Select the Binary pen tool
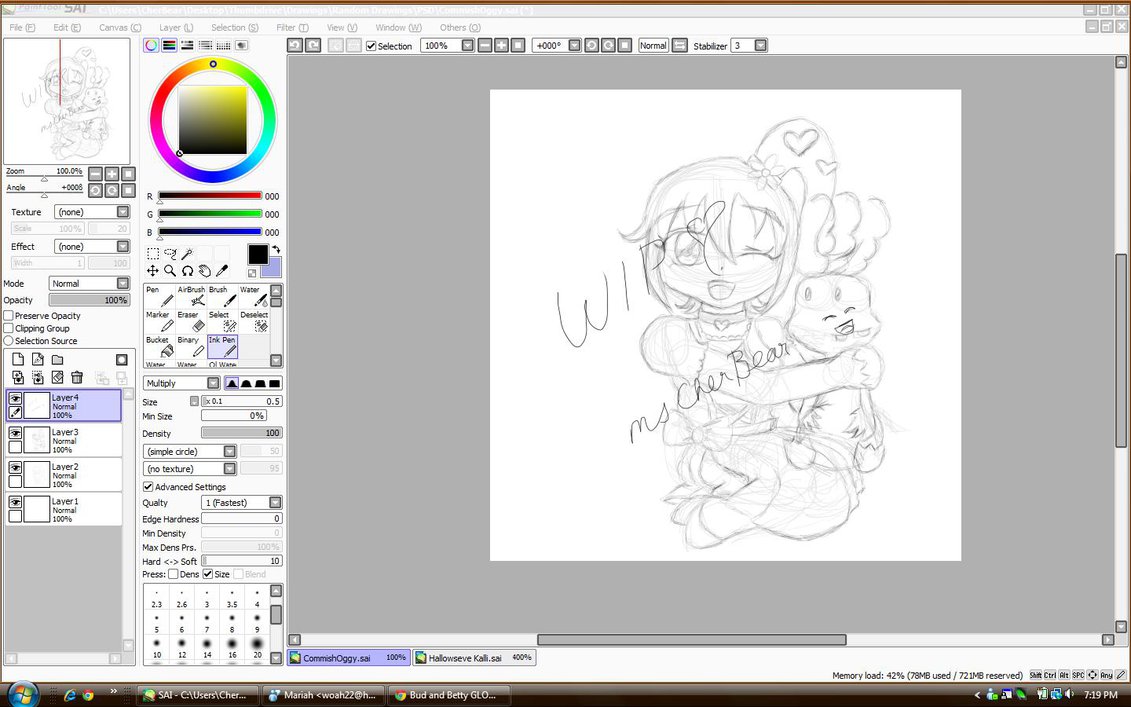This screenshot has height=707, width=1131. (190, 346)
